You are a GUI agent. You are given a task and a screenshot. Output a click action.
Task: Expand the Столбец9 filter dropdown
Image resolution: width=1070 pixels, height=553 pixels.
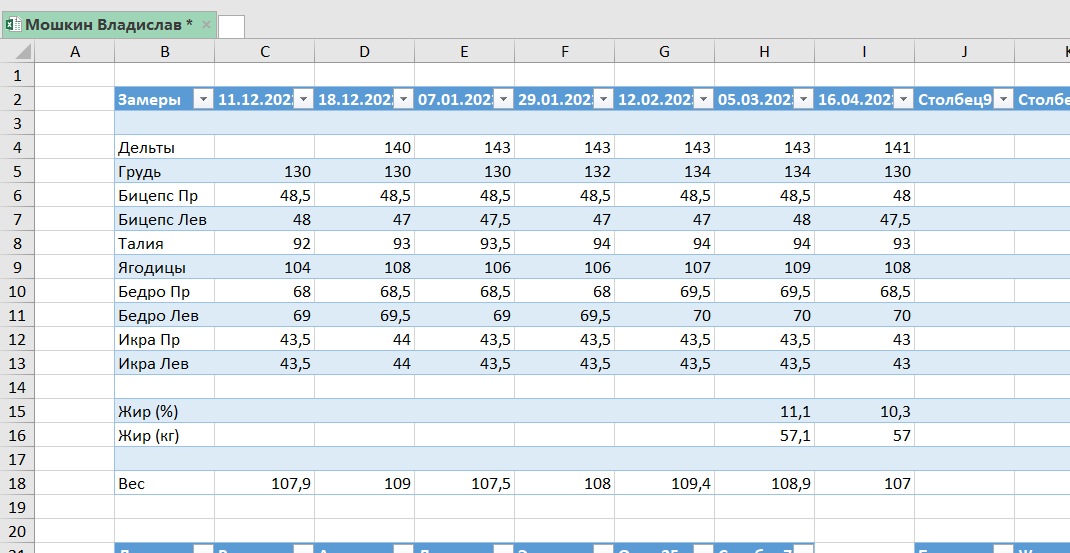click(x=1003, y=100)
